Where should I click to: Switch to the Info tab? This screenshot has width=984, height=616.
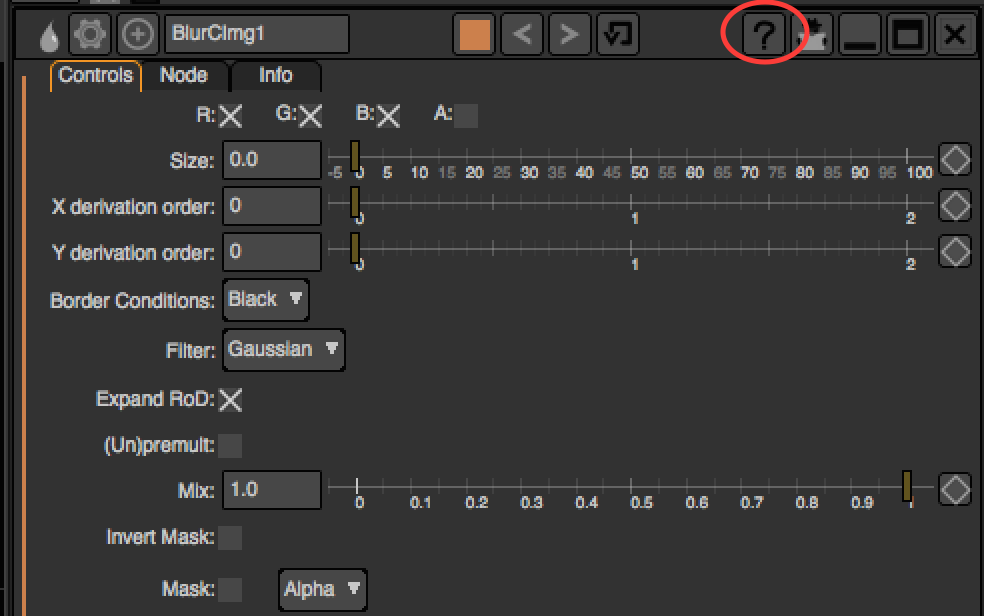point(275,75)
